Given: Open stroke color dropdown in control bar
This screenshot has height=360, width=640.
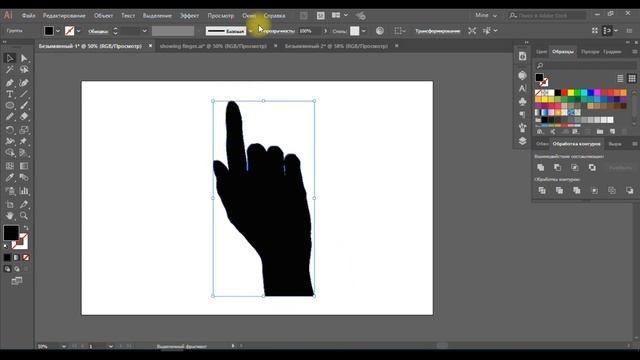Looking at the screenshot, I should [78, 31].
